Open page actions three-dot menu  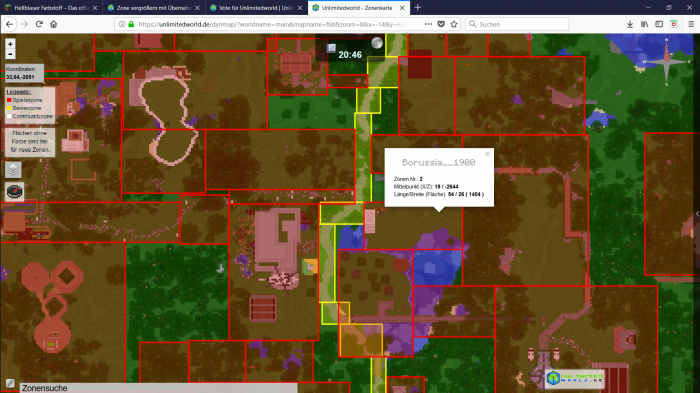(428, 24)
